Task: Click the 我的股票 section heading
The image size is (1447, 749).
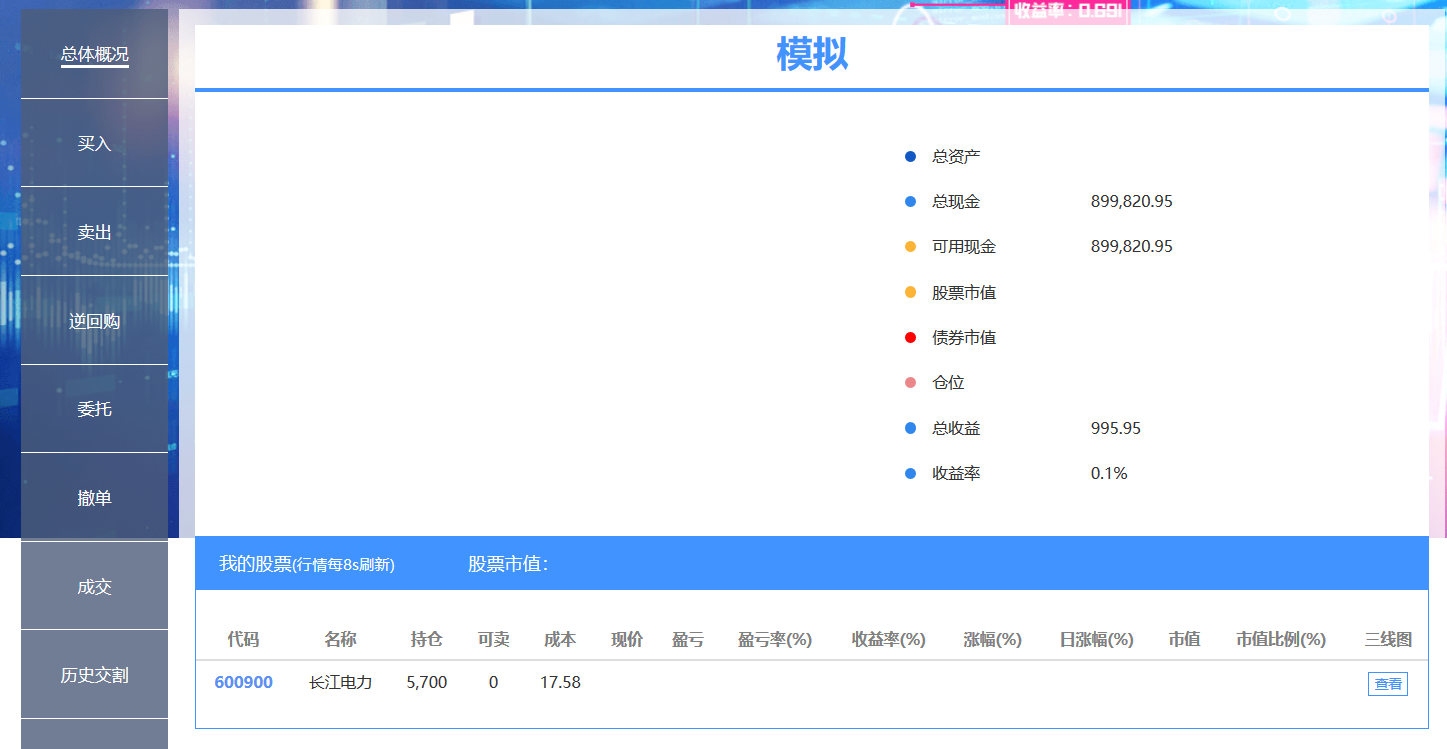Action: 255,564
